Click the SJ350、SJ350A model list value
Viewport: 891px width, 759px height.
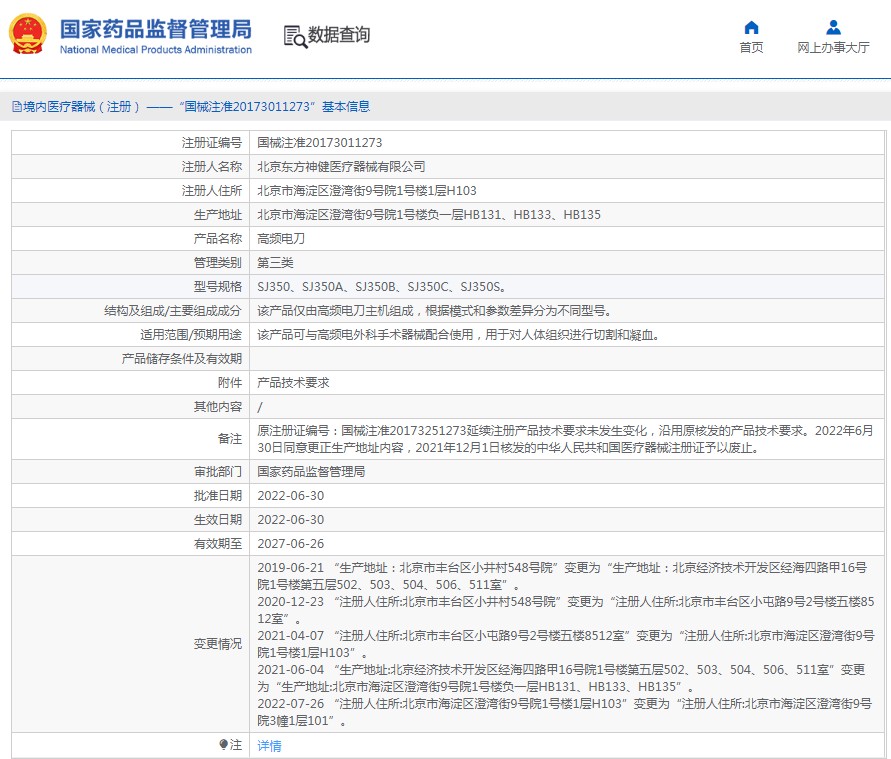(382, 286)
